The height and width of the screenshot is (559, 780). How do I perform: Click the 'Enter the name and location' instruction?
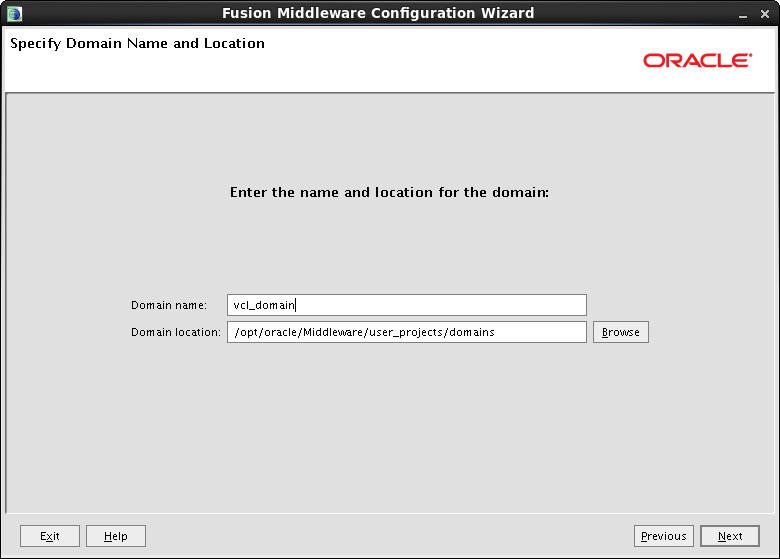pyautogui.click(x=390, y=192)
